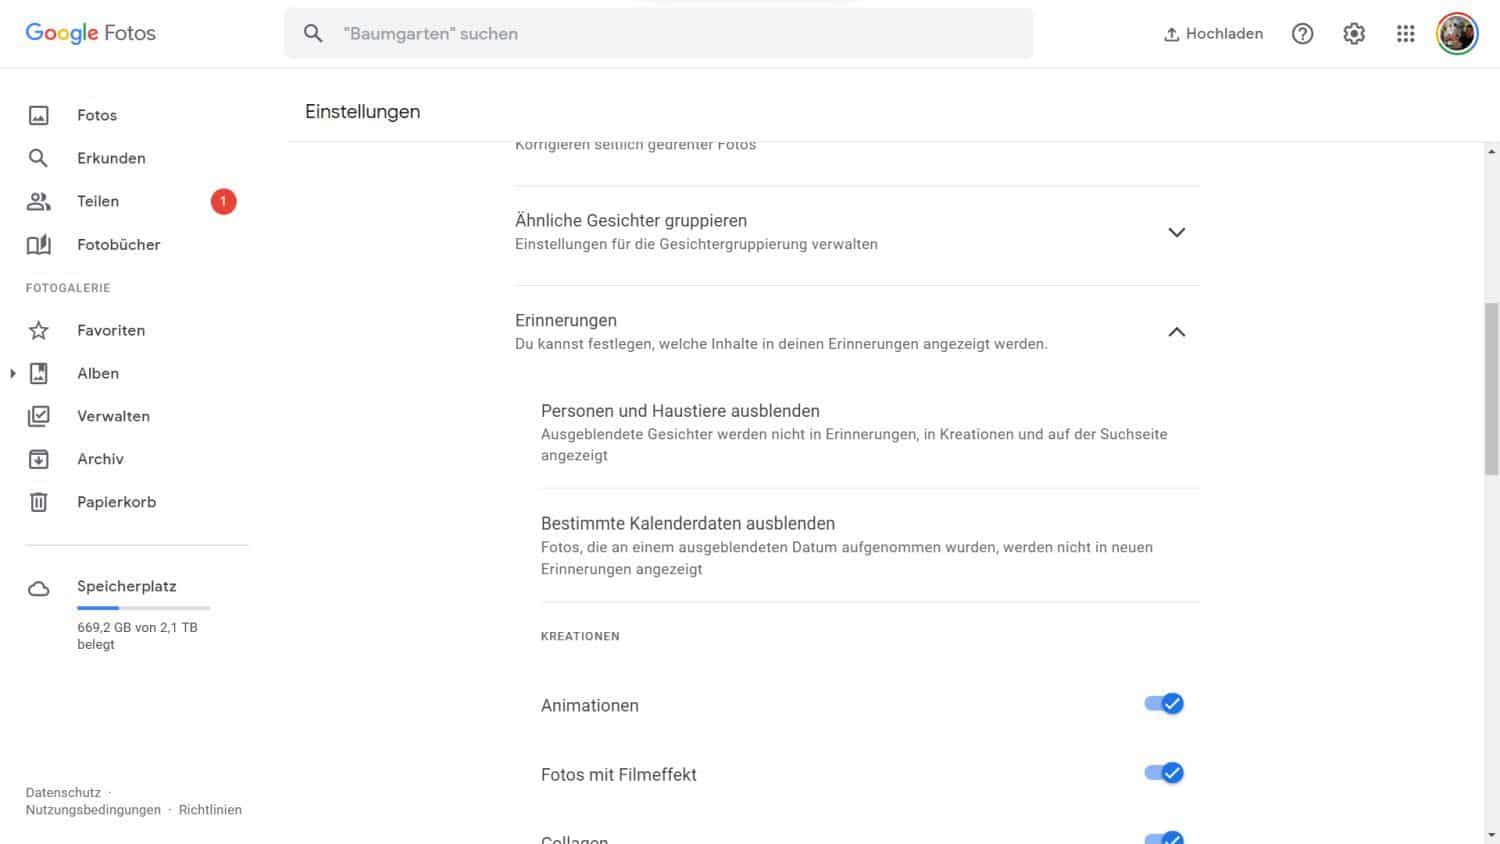Open the settings gear icon
The height and width of the screenshot is (844, 1500).
tap(1354, 34)
